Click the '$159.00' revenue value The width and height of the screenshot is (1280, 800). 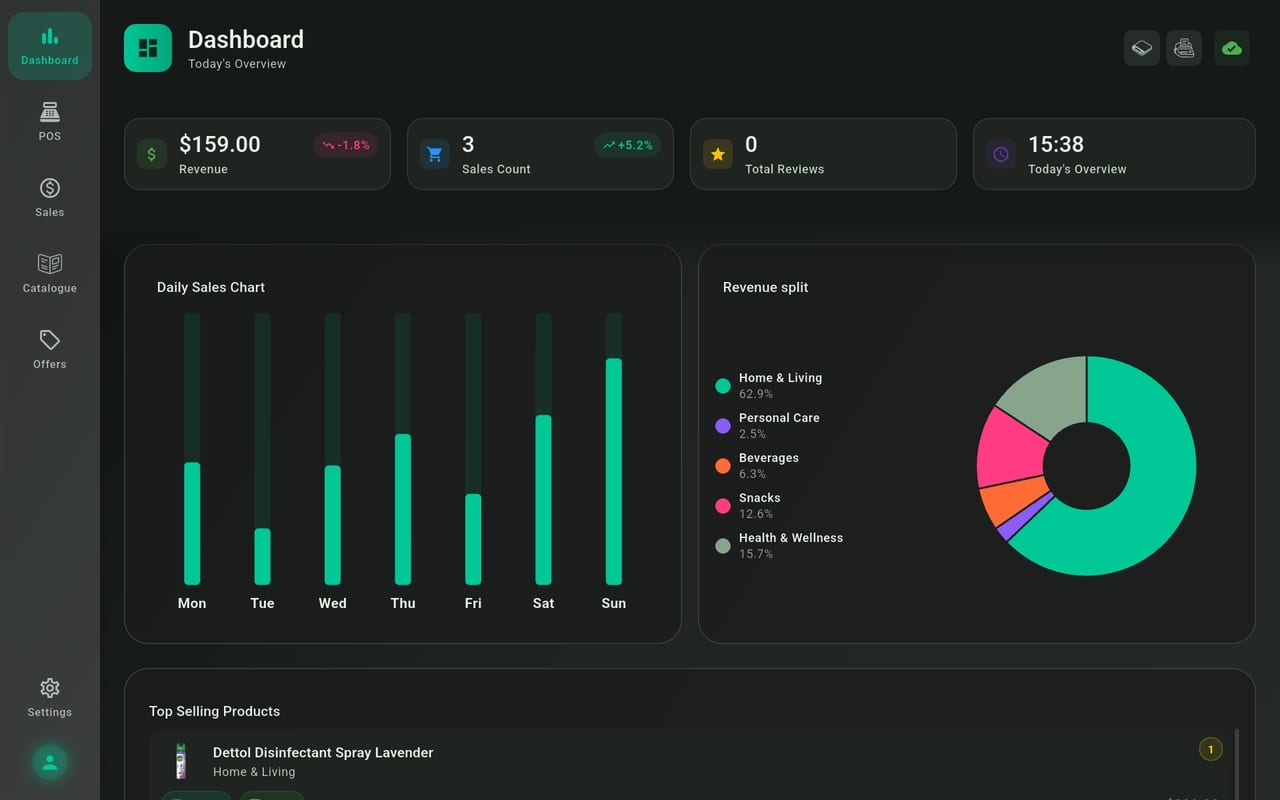pyautogui.click(x=220, y=144)
